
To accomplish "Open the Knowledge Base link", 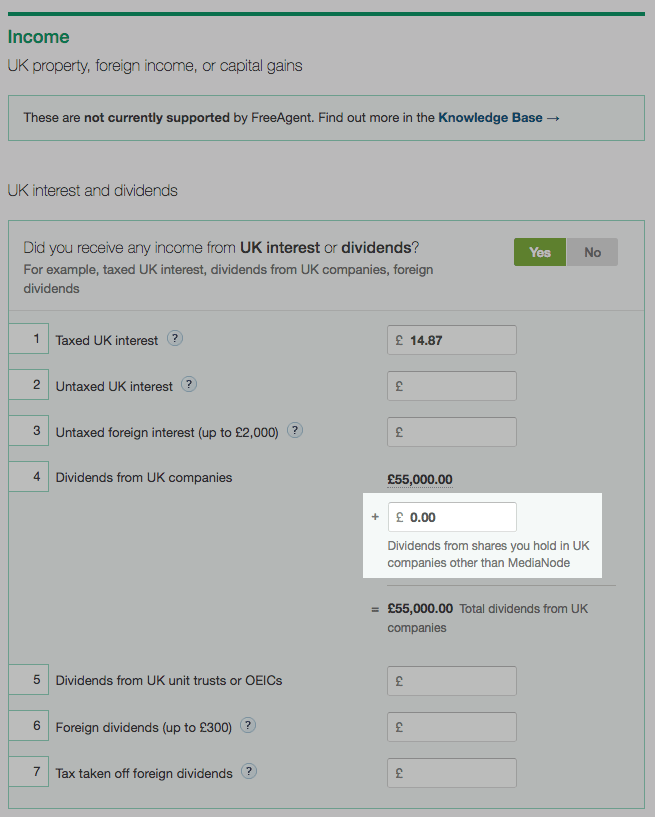I will click(x=499, y=118).
